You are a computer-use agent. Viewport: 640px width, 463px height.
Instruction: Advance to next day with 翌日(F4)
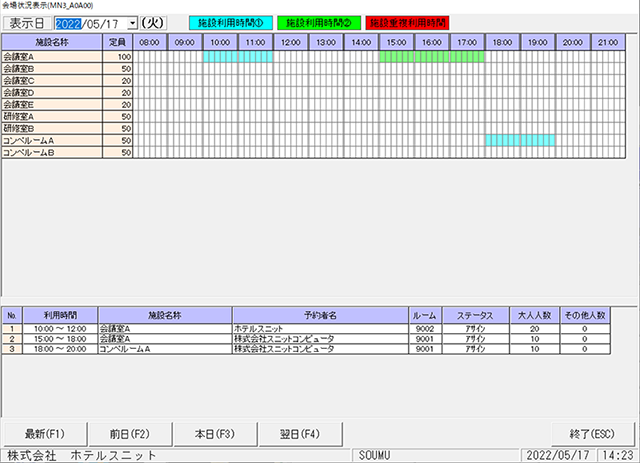[300, 434]
